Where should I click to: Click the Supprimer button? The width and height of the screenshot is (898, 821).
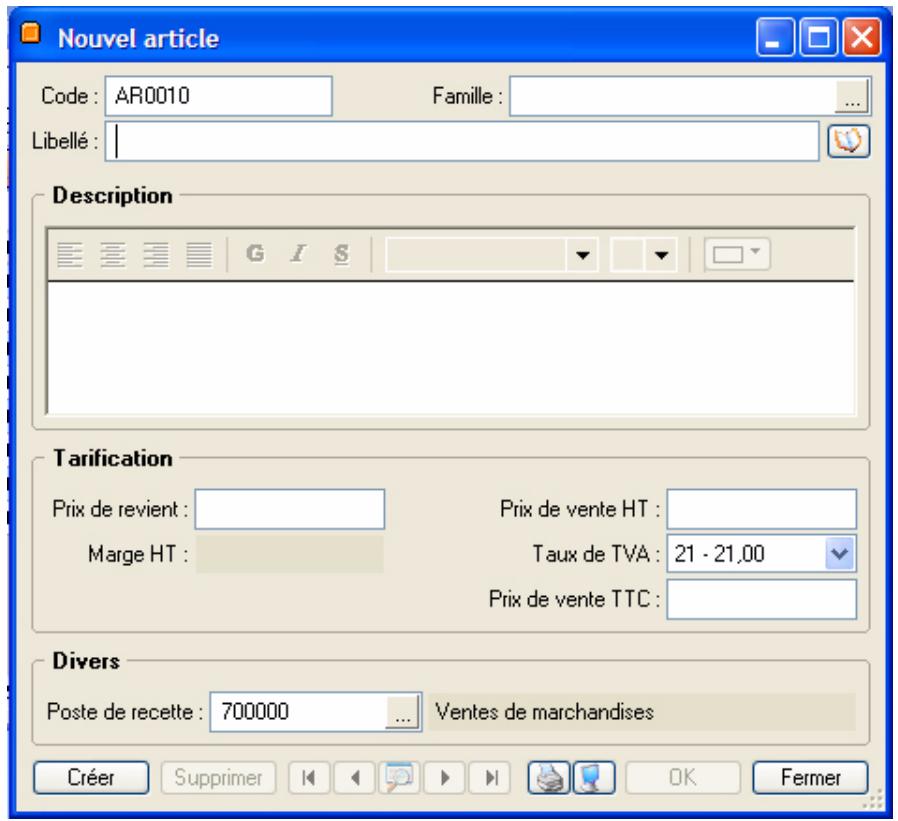(x=218, y=777)
